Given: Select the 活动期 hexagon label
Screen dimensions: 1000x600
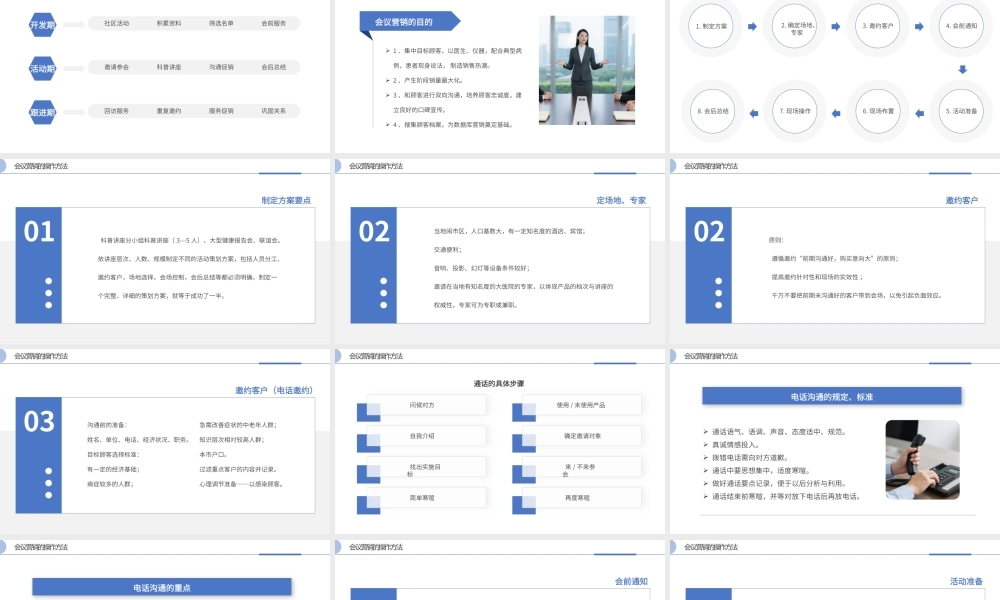Looking at the screenshot, I should click(43, 68).
